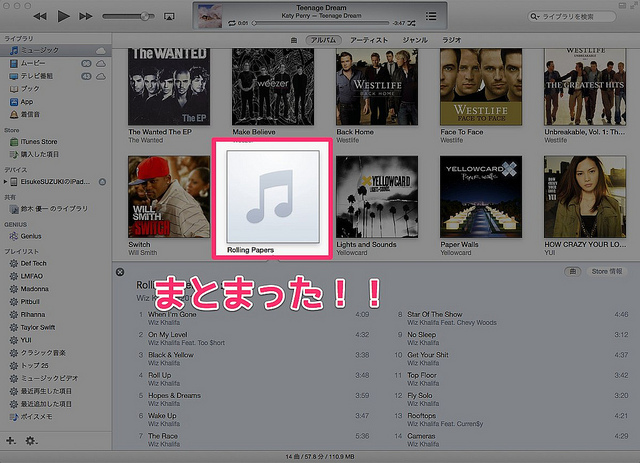Open the gear settings menu at sidebar bottom

31,441
